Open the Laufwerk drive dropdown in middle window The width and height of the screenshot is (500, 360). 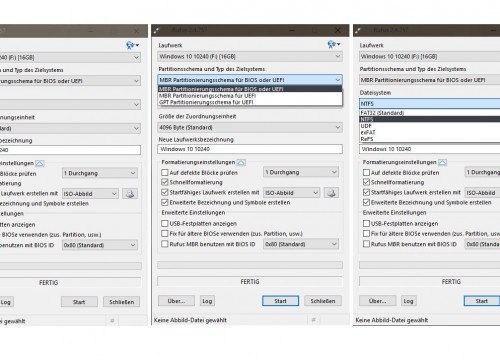pos(250,56)
